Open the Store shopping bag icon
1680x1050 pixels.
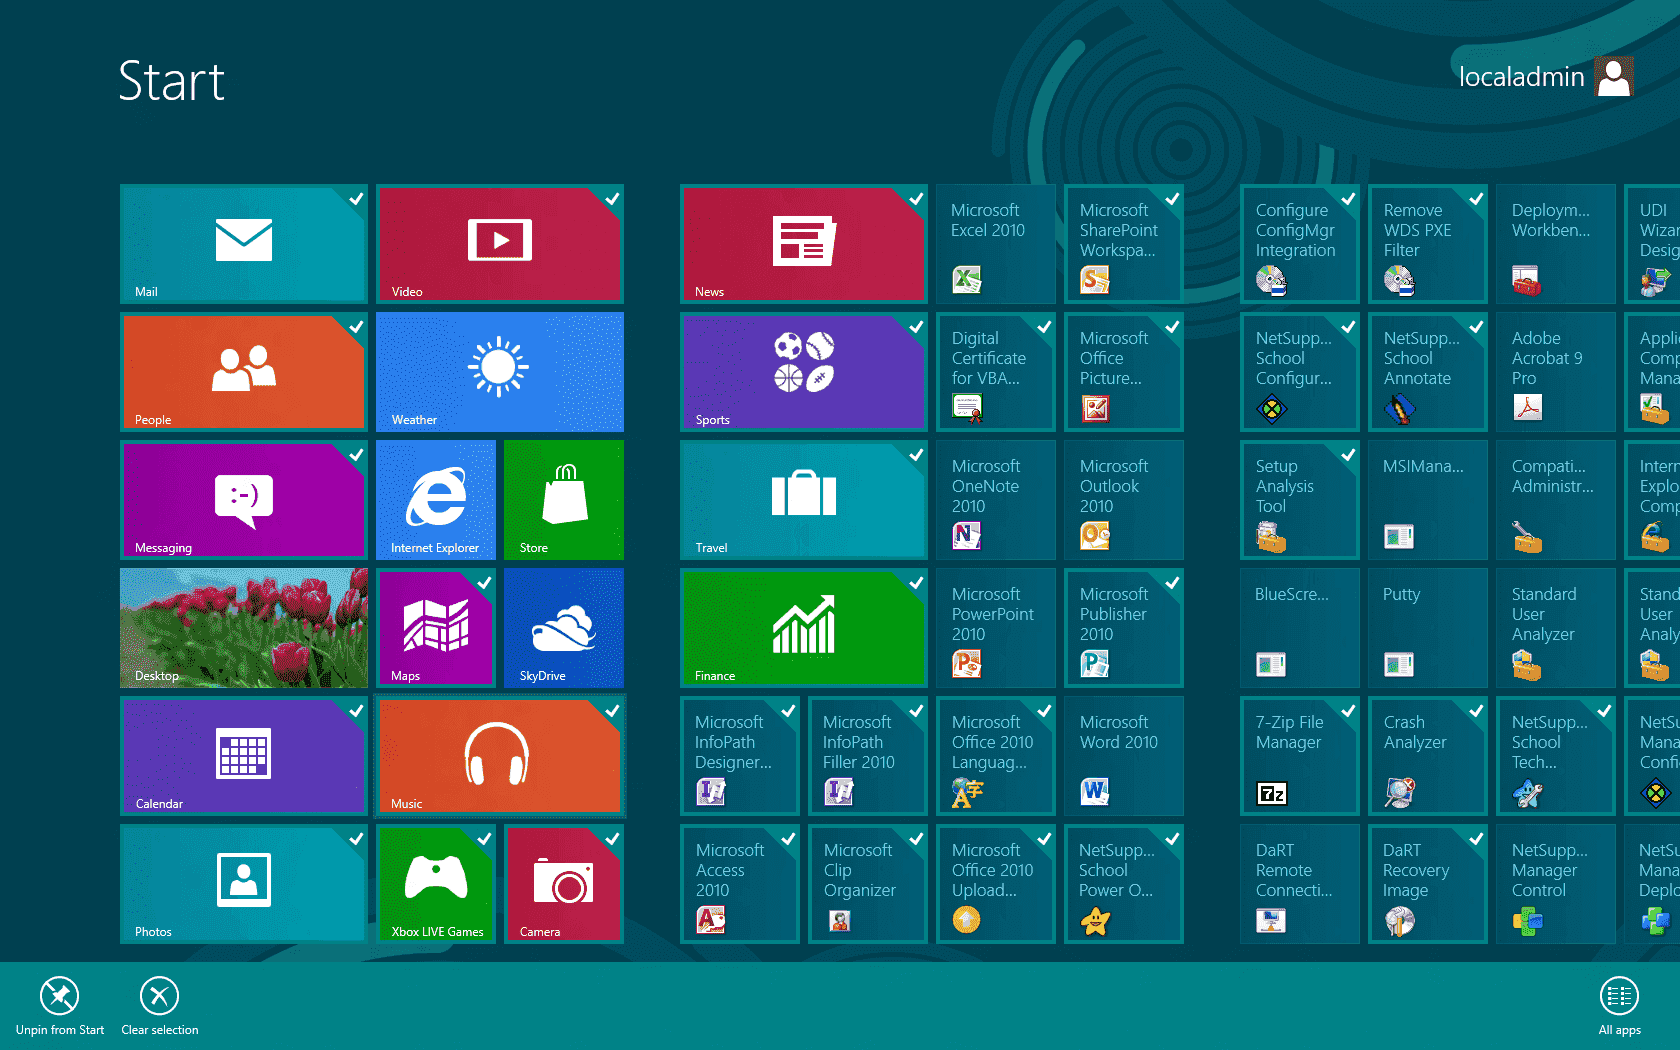565,493
